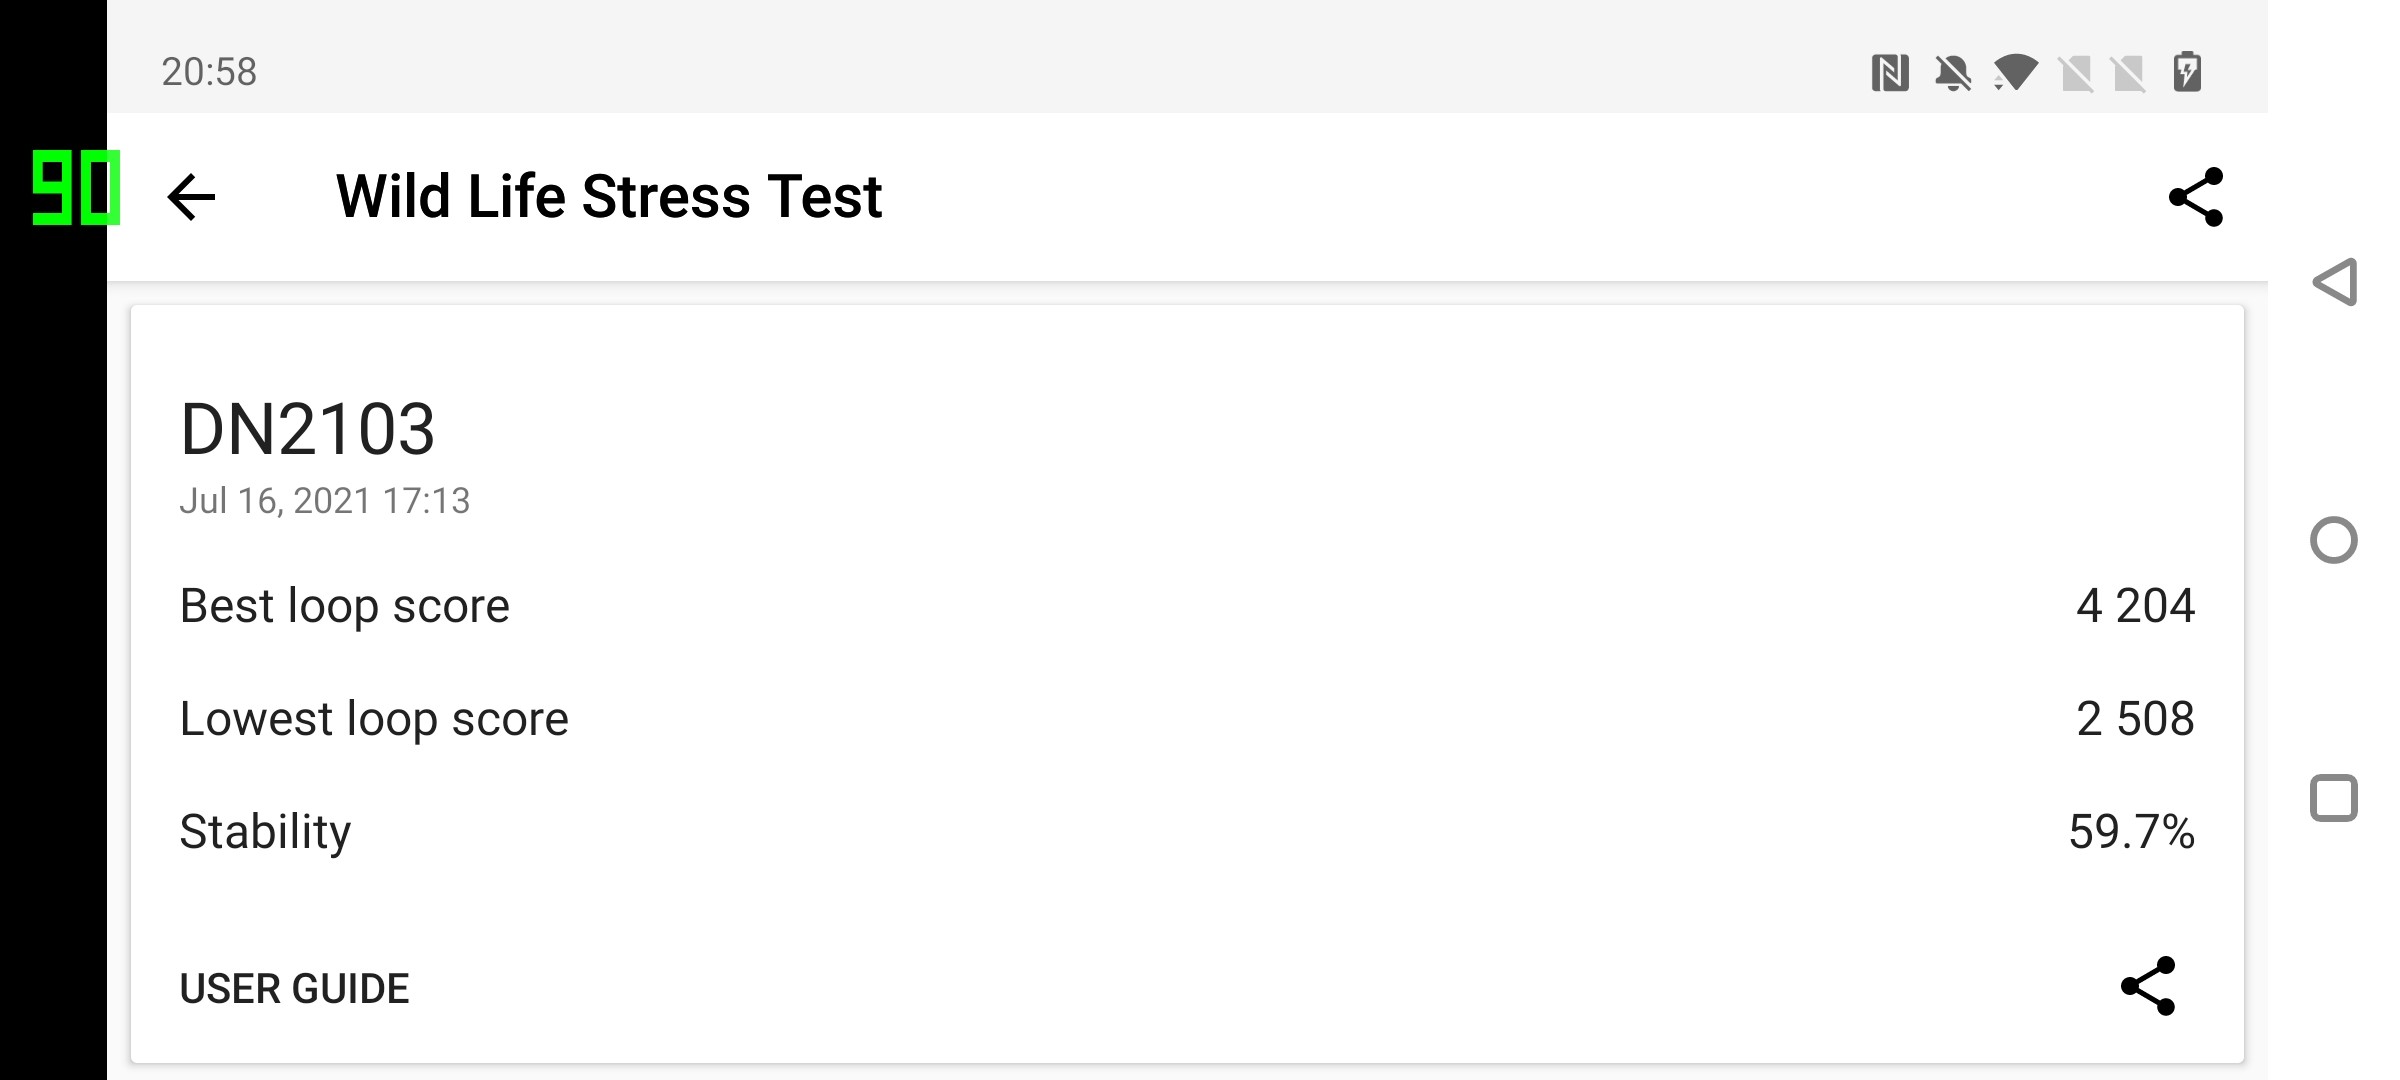Tap the DN2103 device name

click(307, 430)
